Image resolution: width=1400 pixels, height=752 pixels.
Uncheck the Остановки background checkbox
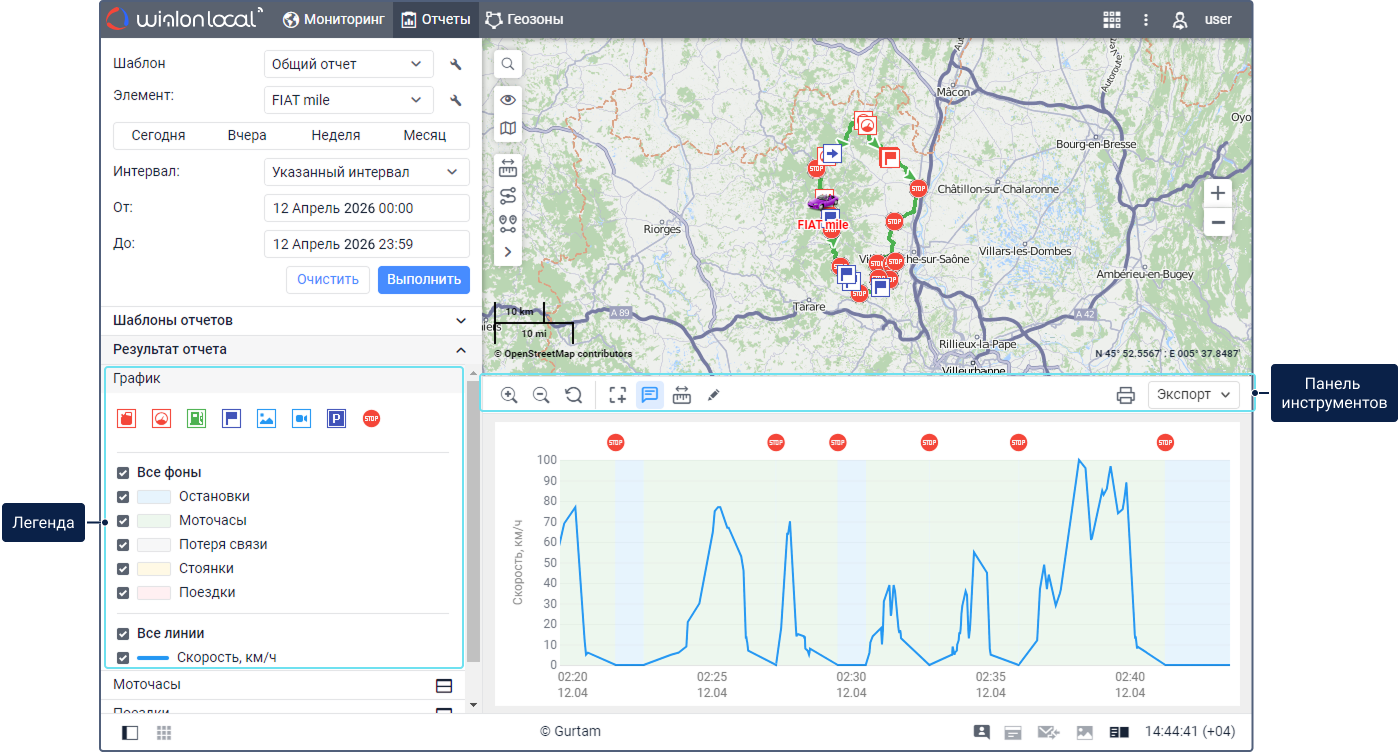[x=123, y=497]
